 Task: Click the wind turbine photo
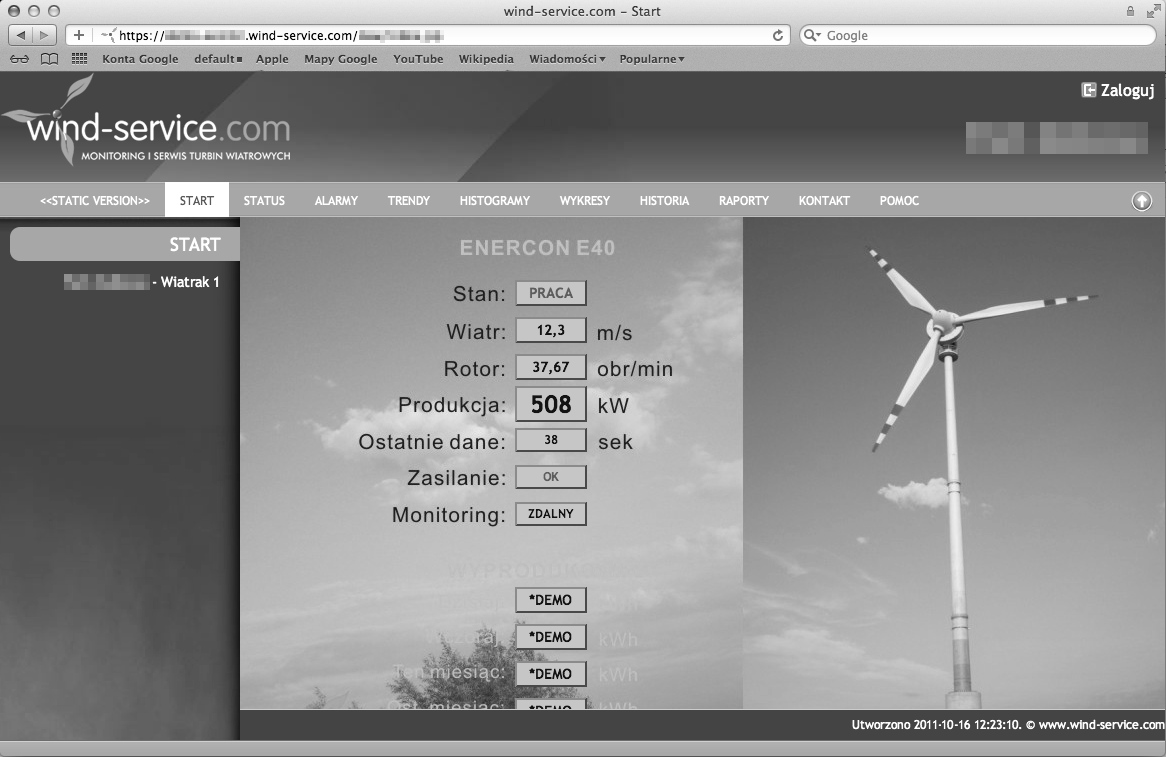953,463
